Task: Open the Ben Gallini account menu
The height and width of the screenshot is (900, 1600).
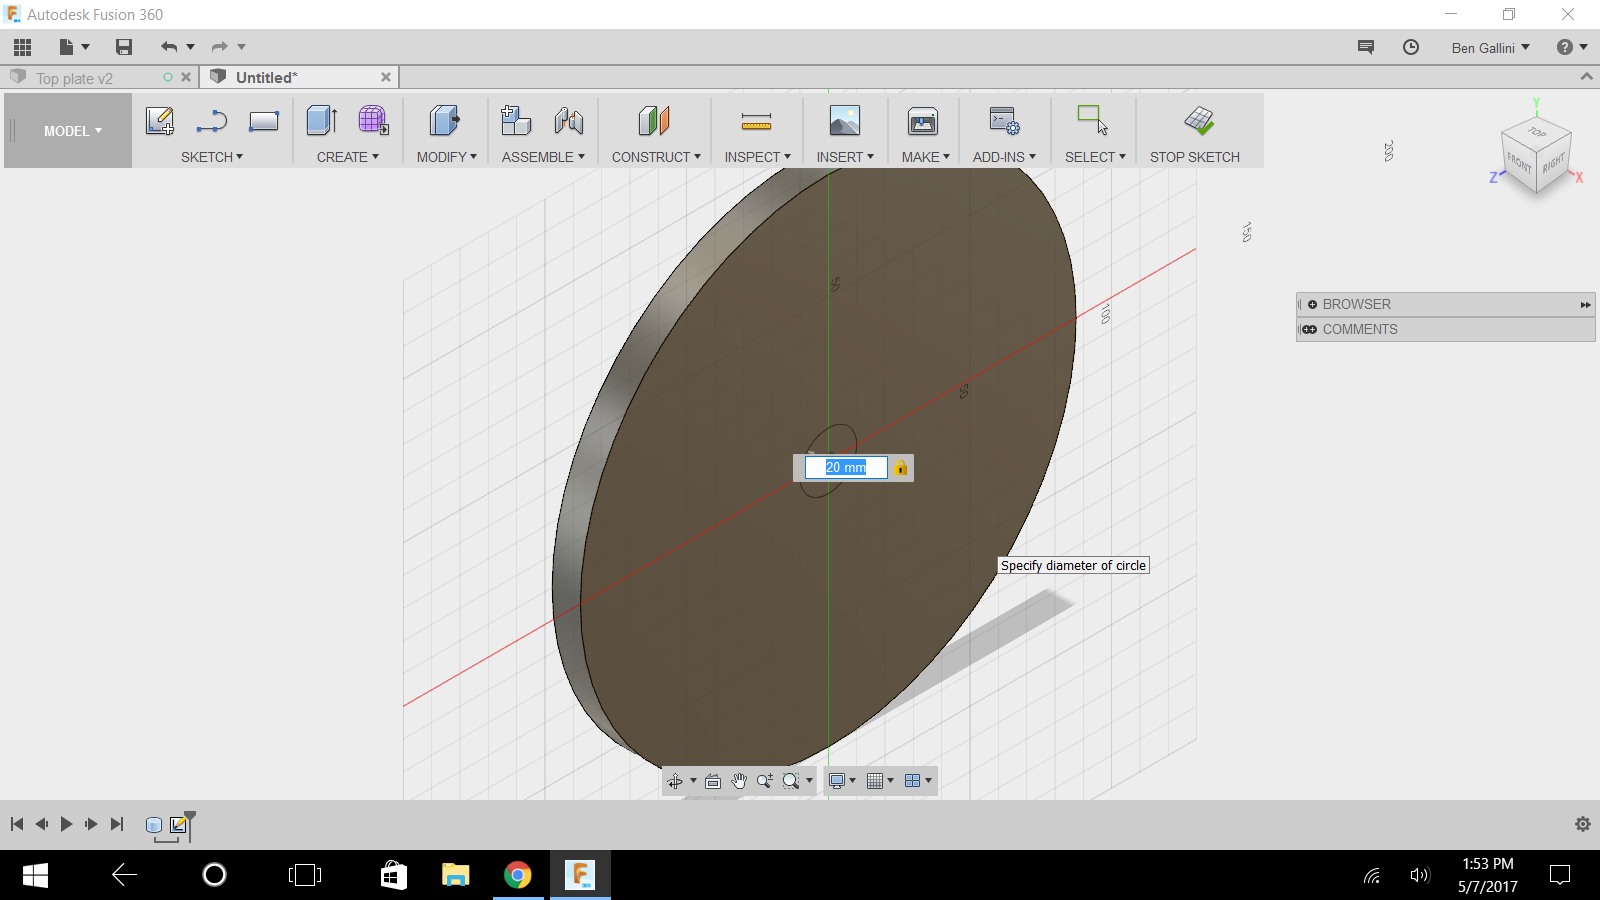Action: [1490, 47]
